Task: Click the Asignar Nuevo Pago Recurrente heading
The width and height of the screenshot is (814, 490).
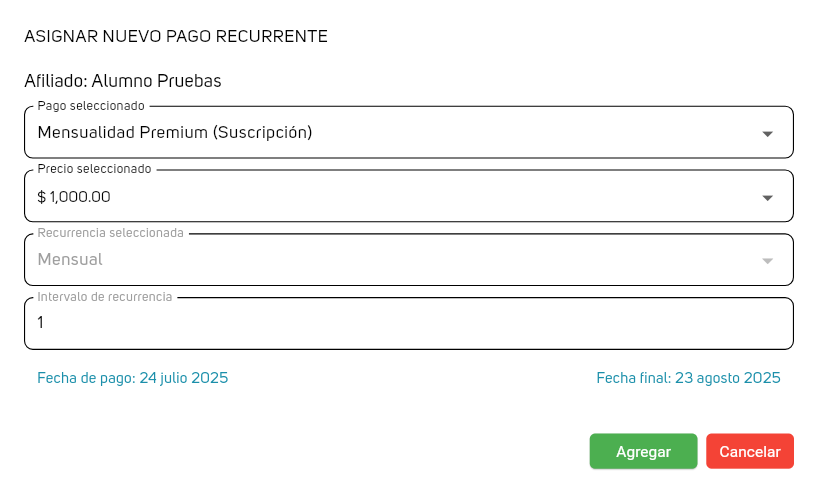Action: tap(176, 37)
